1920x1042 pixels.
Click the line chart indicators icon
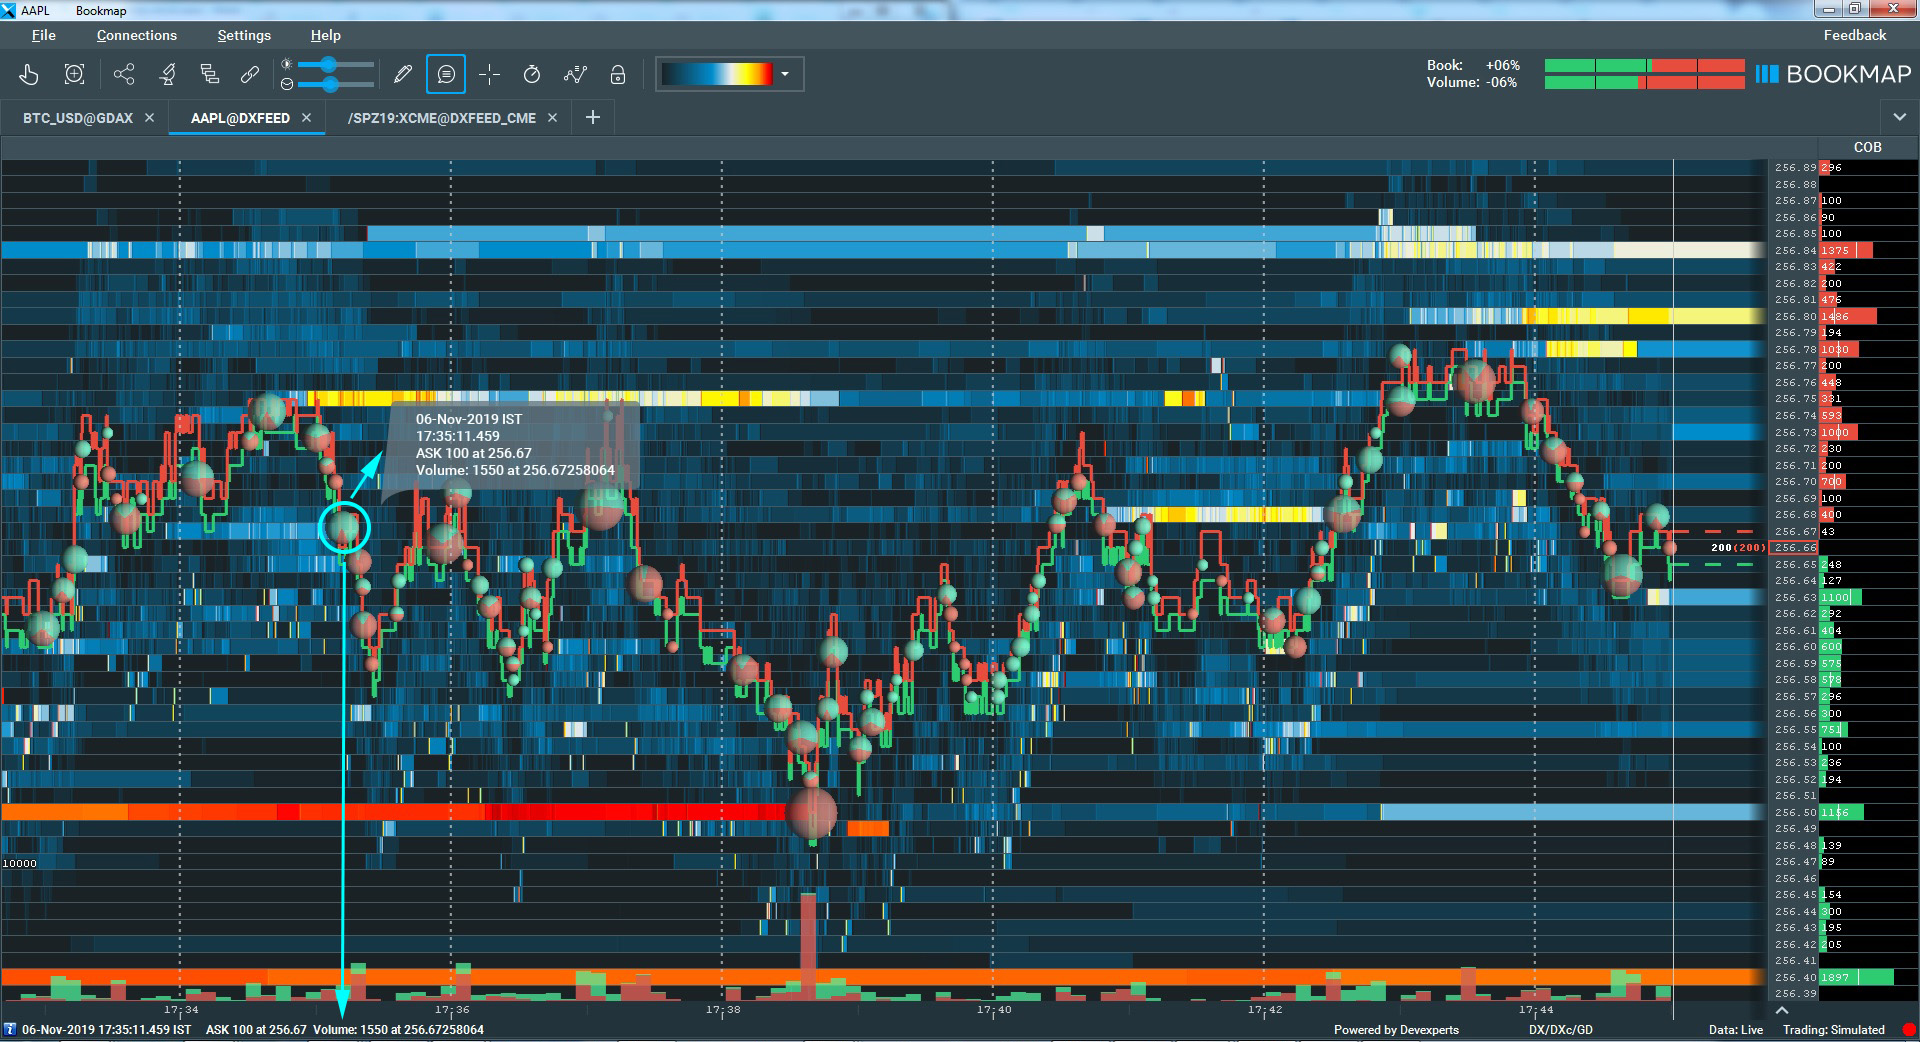[x=575, y=75]
